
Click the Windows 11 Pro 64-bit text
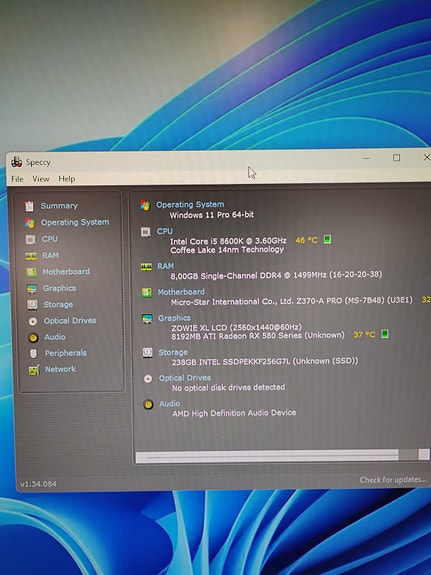click(x=212, y=215)
